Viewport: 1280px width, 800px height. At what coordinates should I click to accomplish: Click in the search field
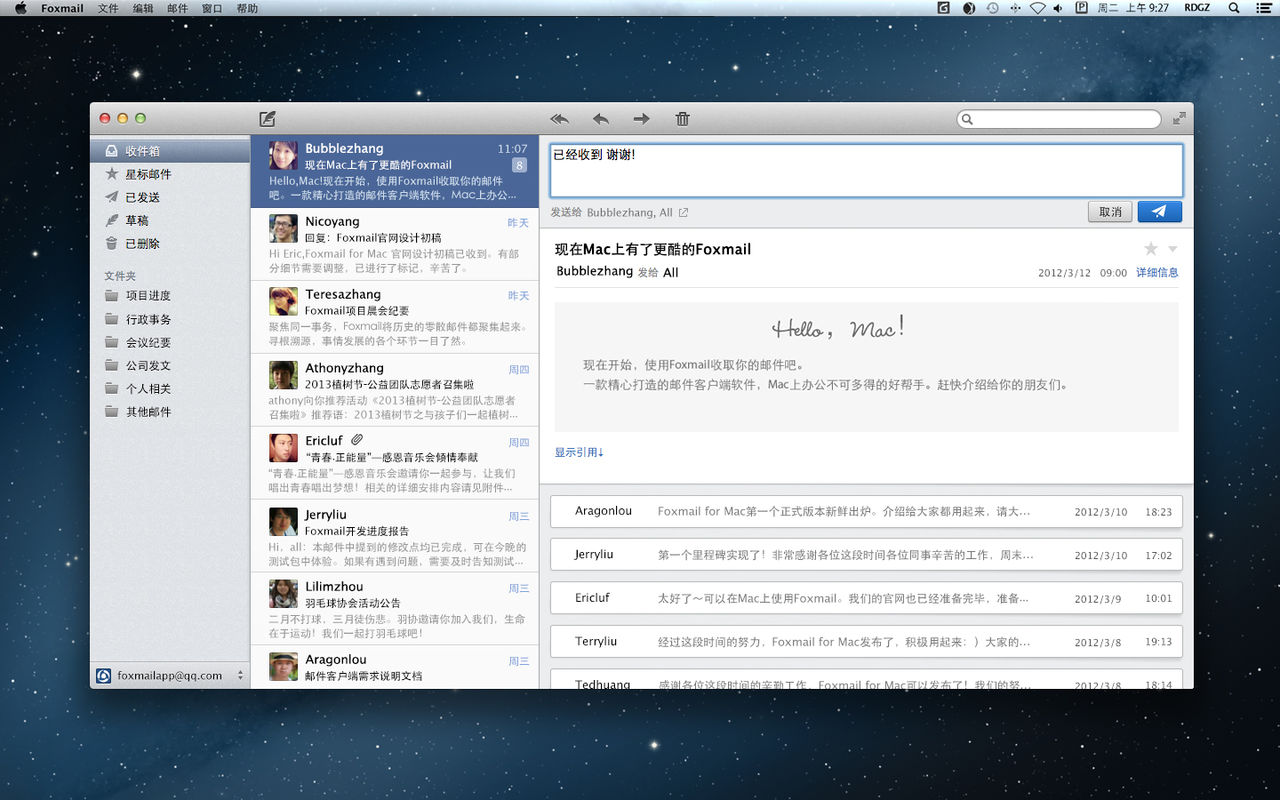point(1059,119)
